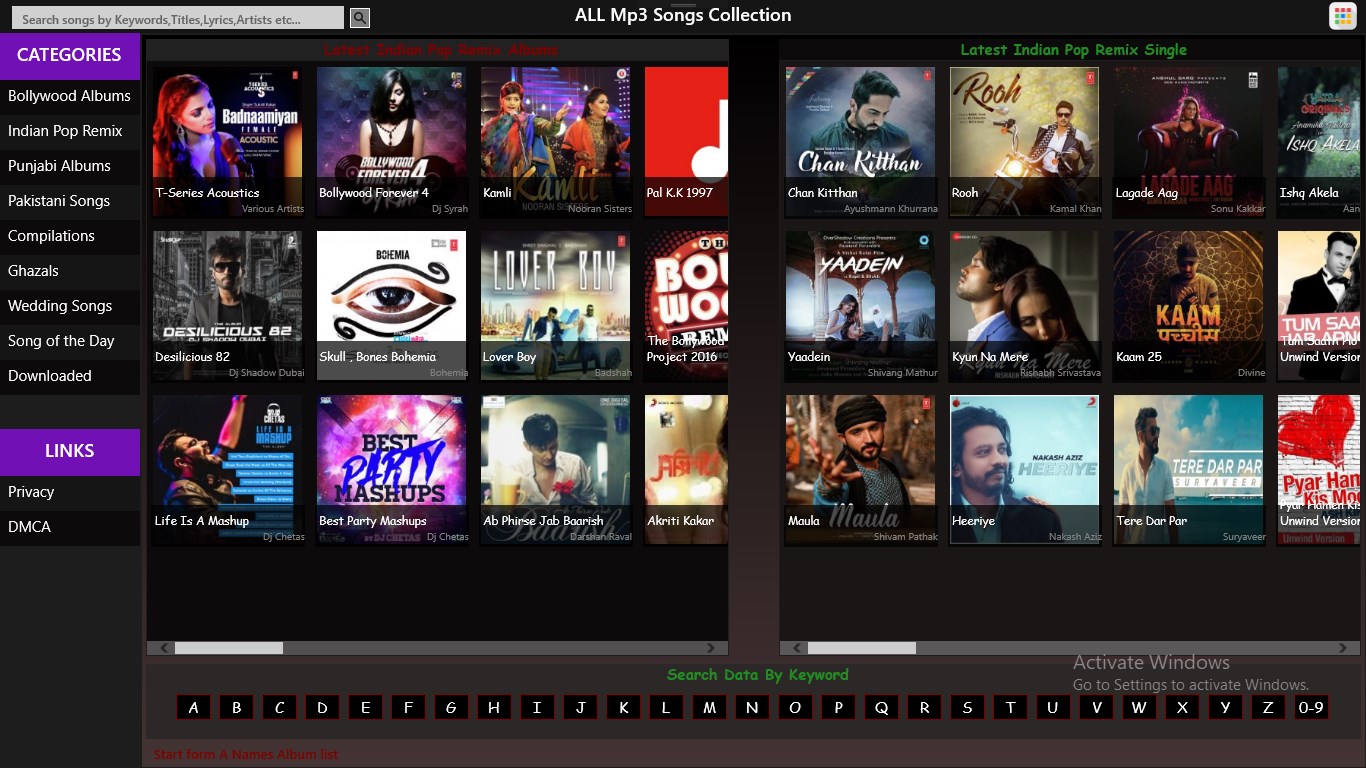Screen dimensions: 1366x768
Task: Open the Heeriye single by Nakash Aziz
Action: (x=1024, y=470)
